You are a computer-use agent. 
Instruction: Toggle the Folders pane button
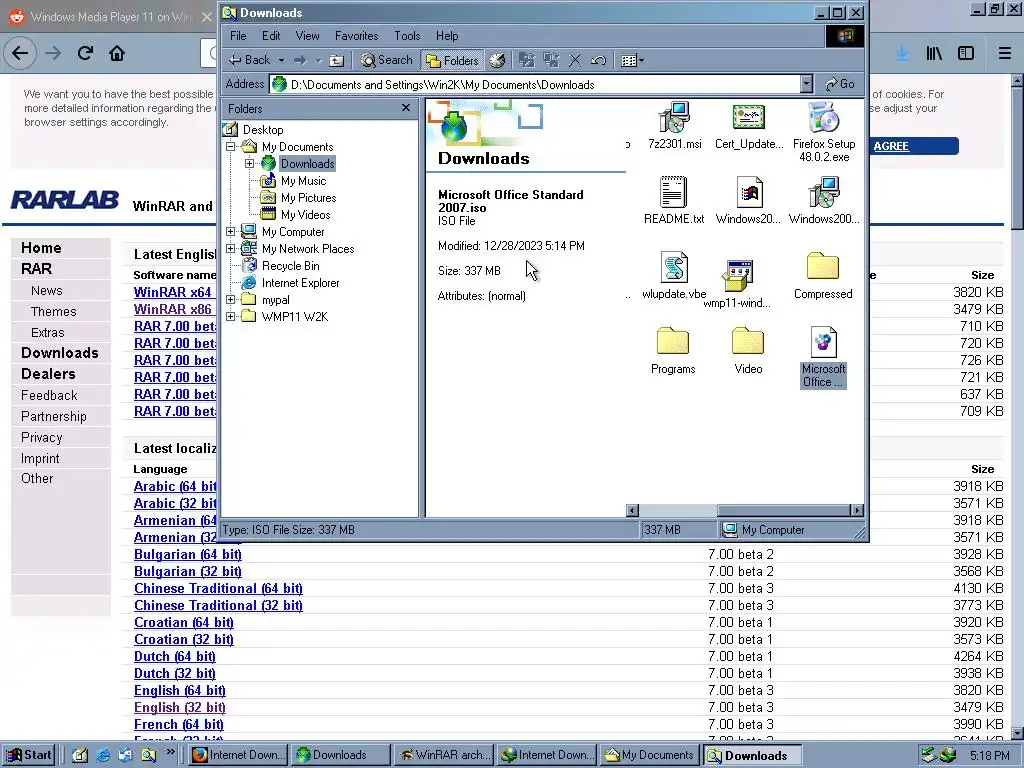(x=453, y=61)
